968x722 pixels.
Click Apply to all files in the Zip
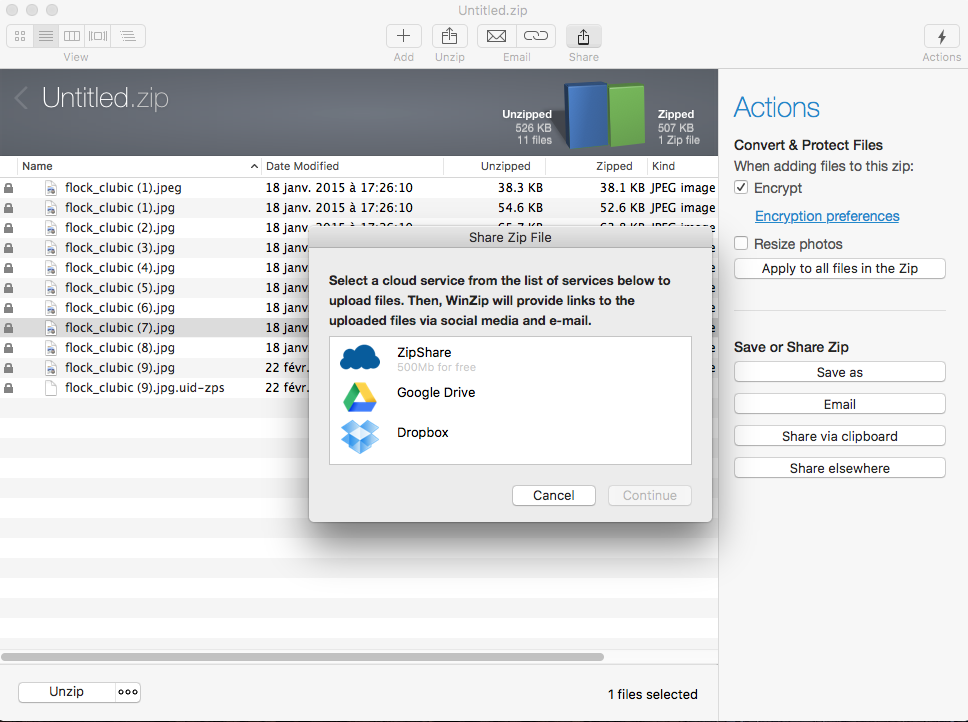(x=839, y=268)
